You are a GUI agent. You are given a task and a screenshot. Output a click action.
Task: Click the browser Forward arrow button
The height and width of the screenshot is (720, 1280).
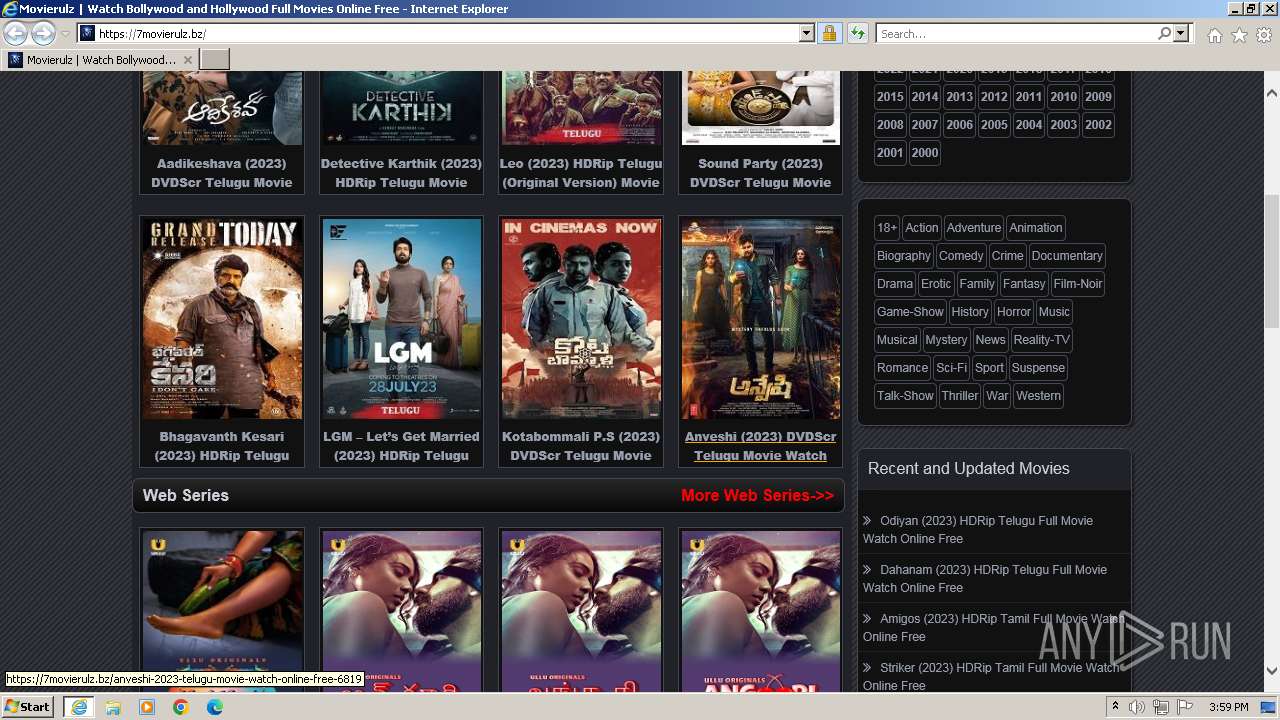[x=43, y=33]
